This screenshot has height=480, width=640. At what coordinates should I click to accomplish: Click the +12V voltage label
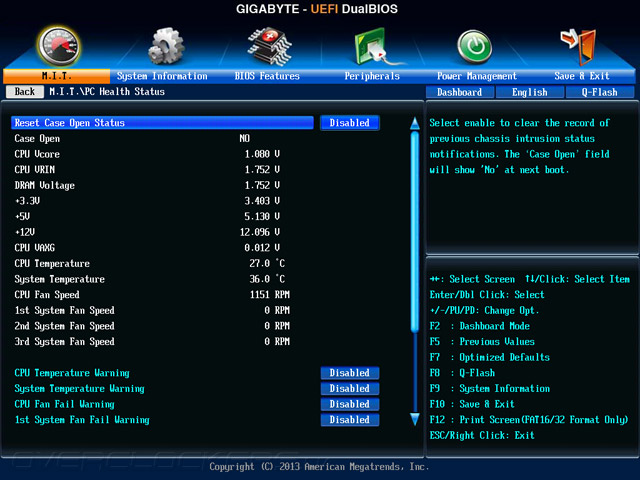pyautogui.click(x=25, y=232)
